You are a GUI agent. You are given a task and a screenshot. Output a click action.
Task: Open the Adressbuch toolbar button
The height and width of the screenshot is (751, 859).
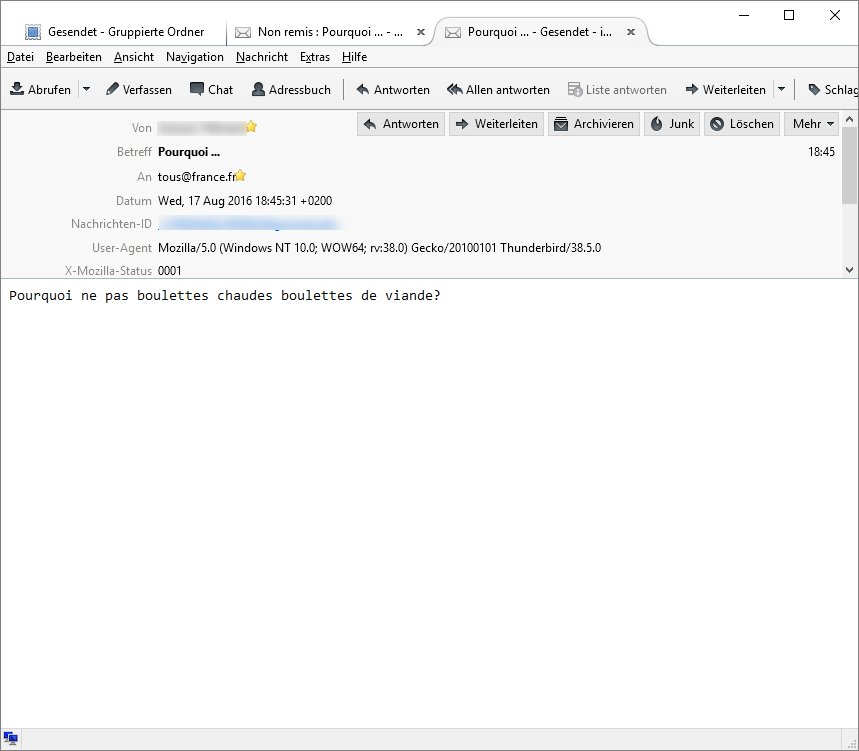(x=291, y=89)
